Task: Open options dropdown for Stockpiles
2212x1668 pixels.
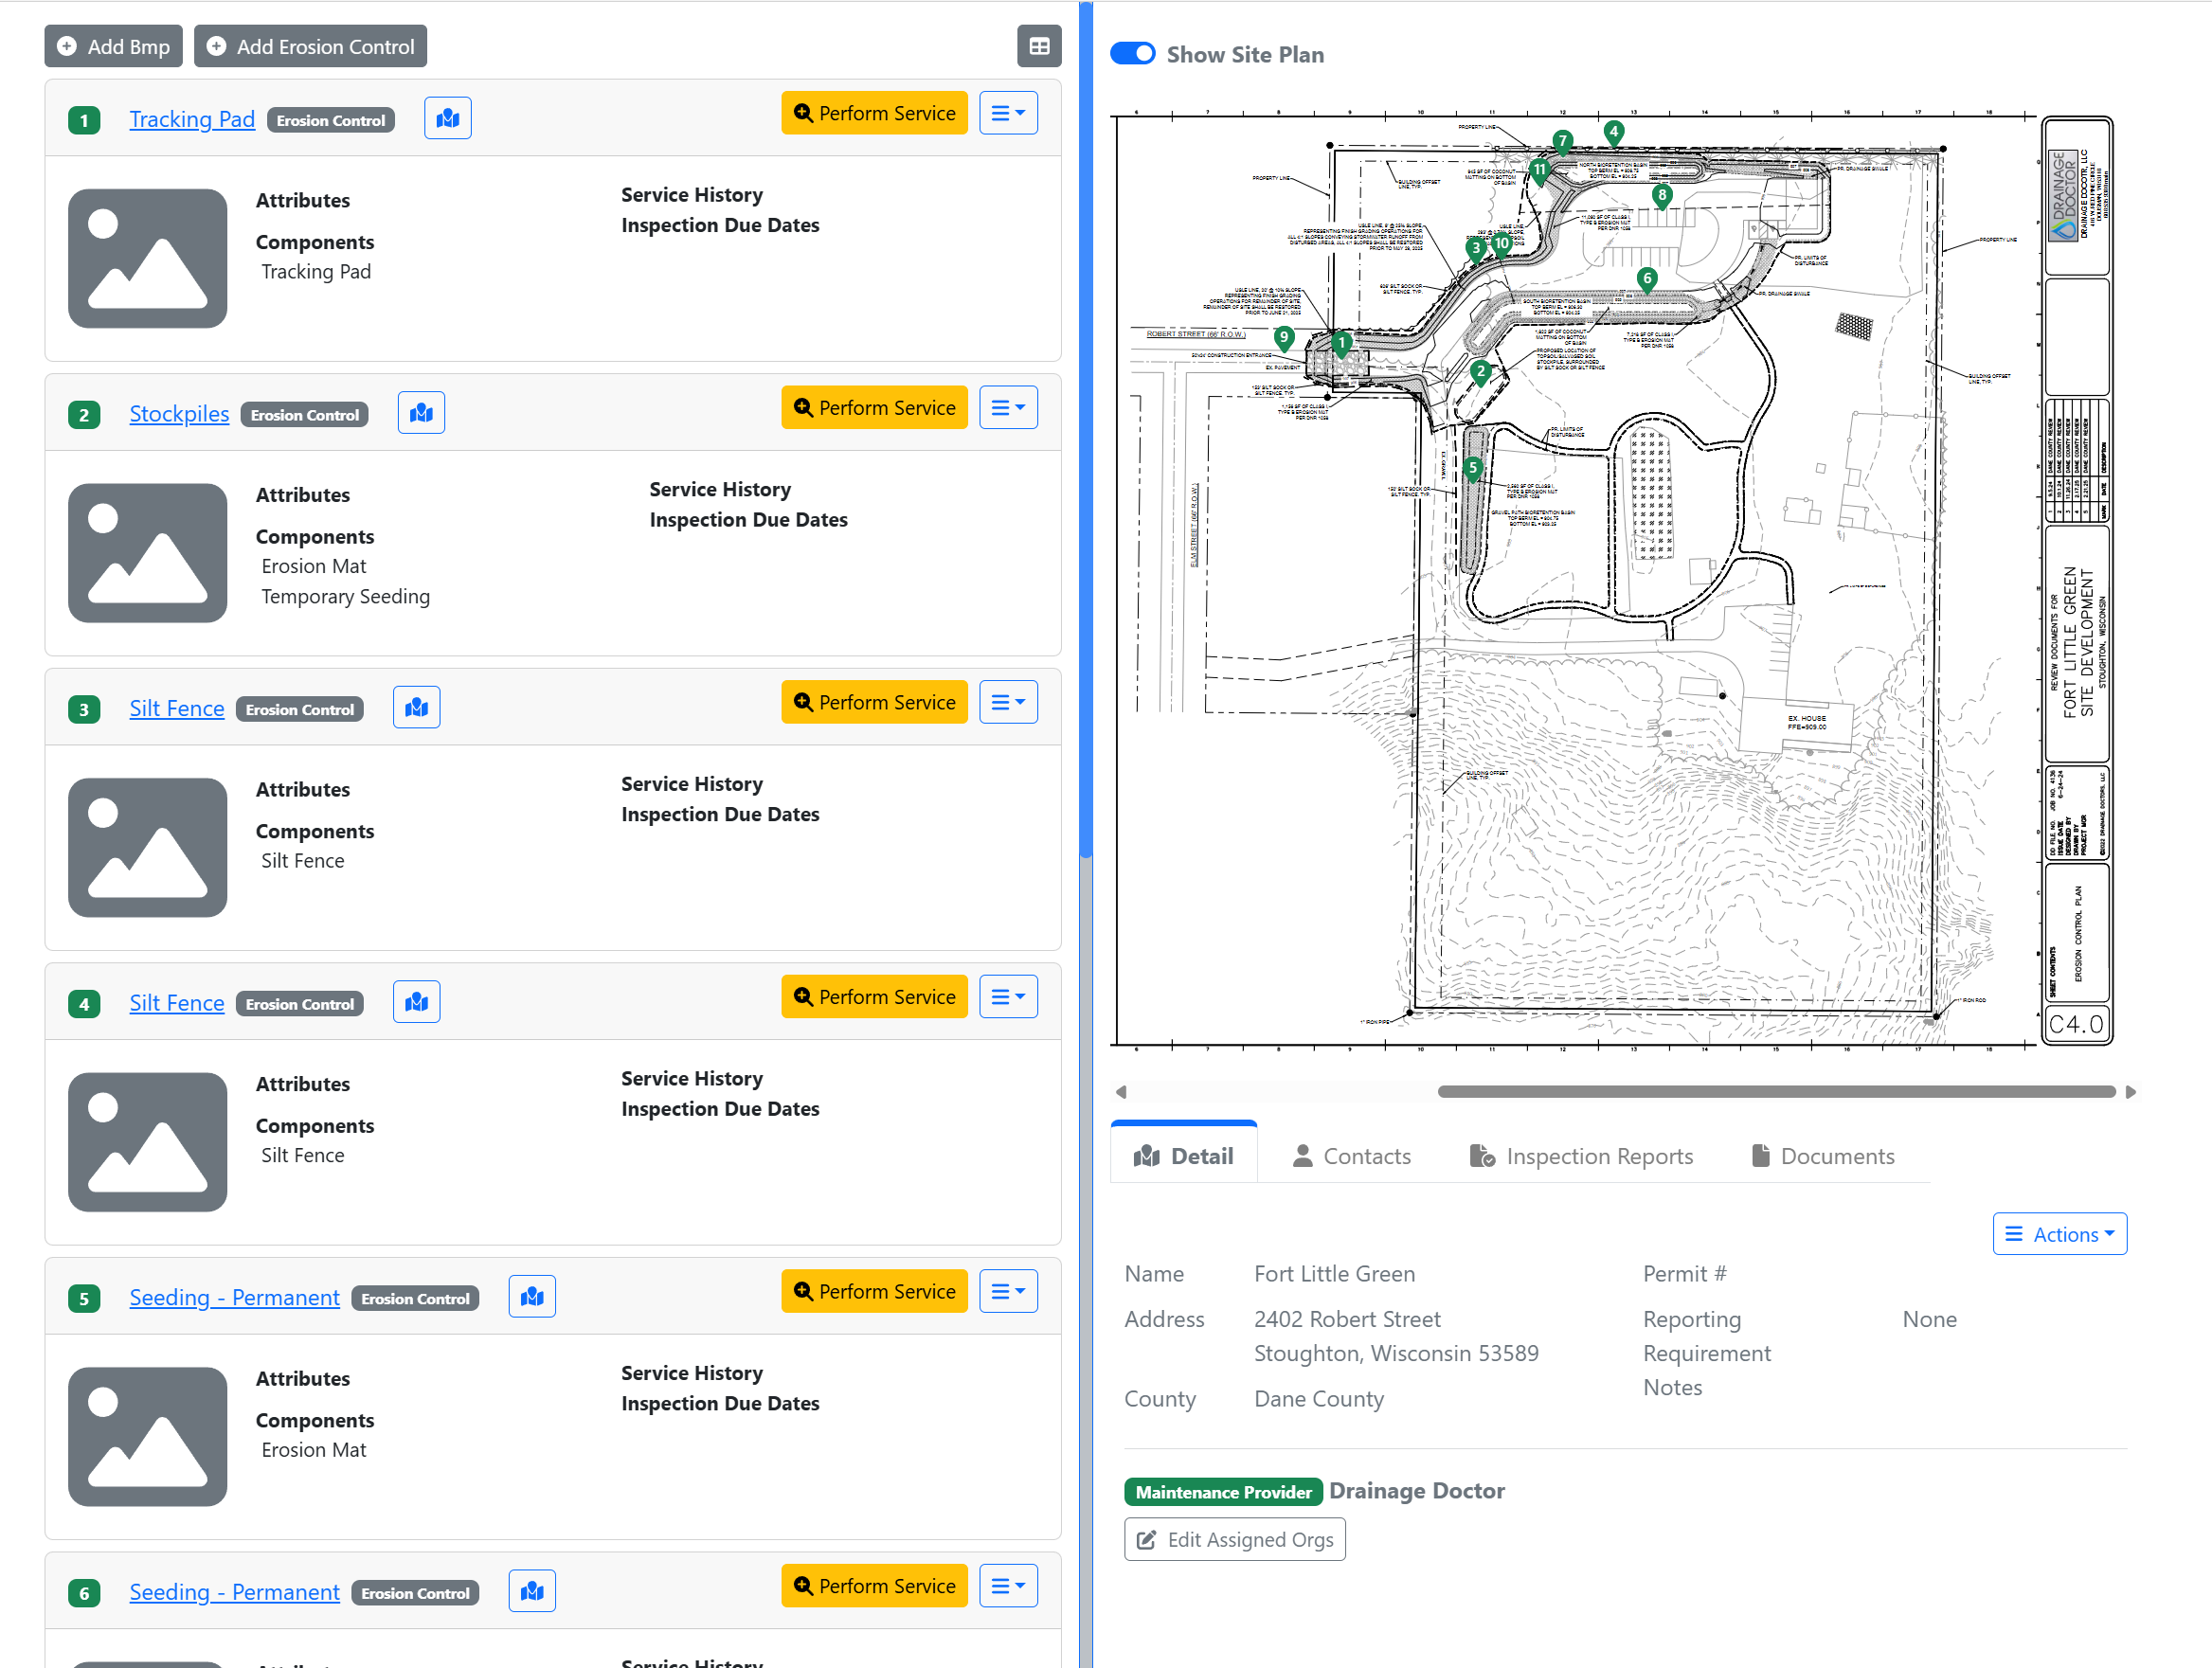Action: pos(1007,408)
